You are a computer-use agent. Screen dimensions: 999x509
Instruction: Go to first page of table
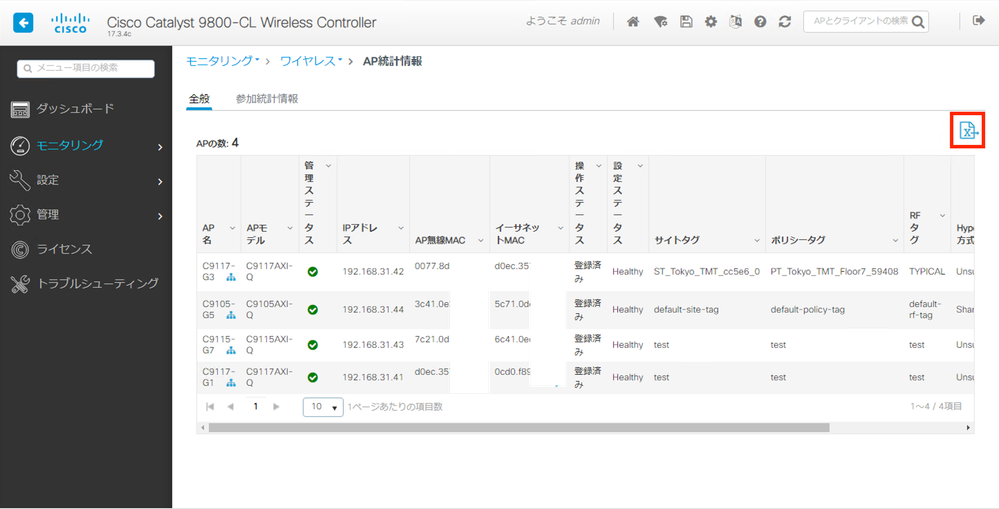point(210,406)
